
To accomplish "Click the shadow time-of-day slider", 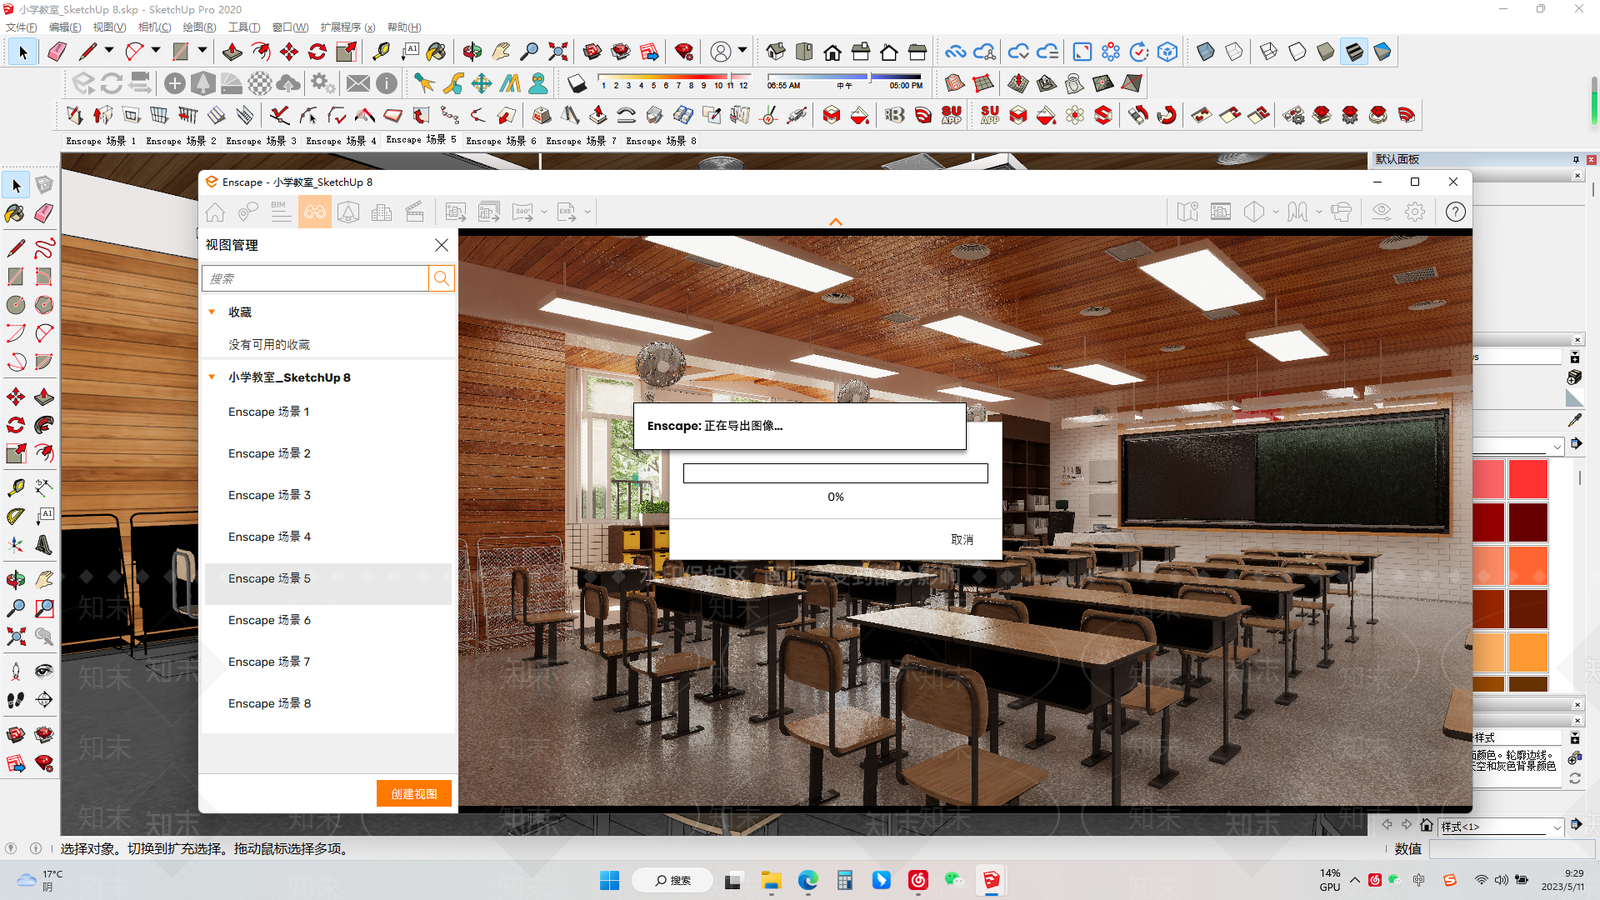I will point(844,78).
